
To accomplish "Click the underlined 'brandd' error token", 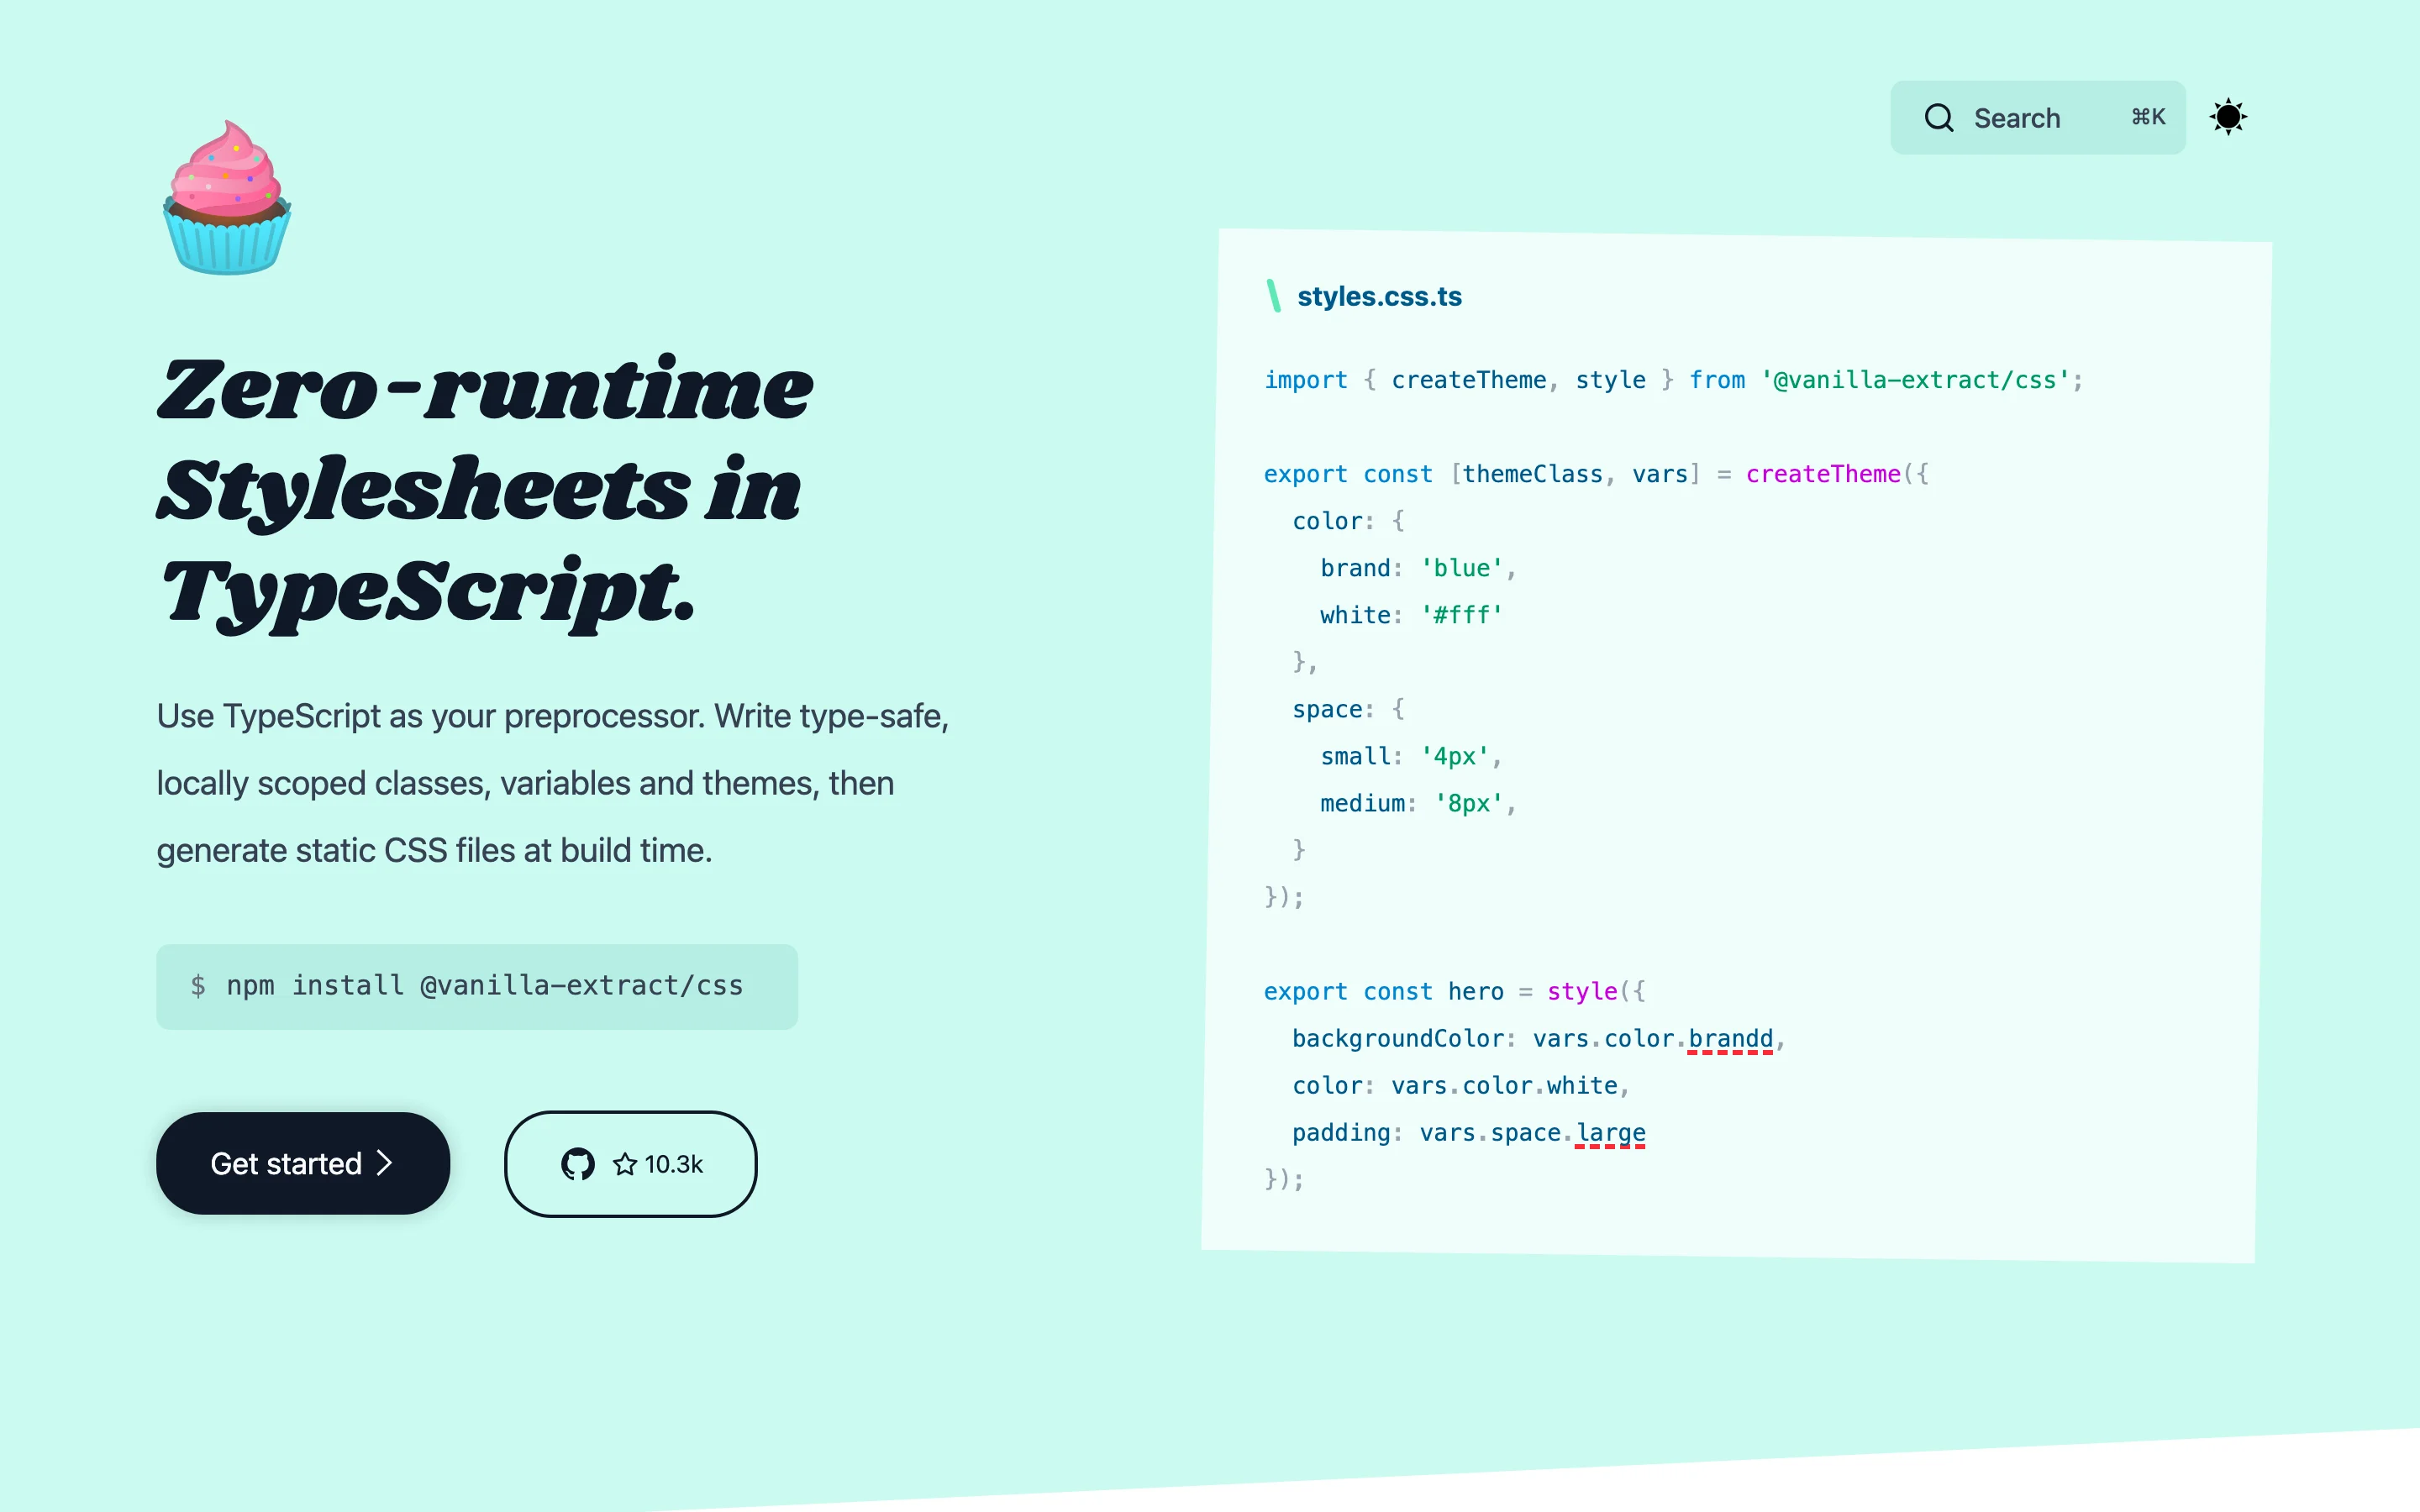I will point(1730,1038).
